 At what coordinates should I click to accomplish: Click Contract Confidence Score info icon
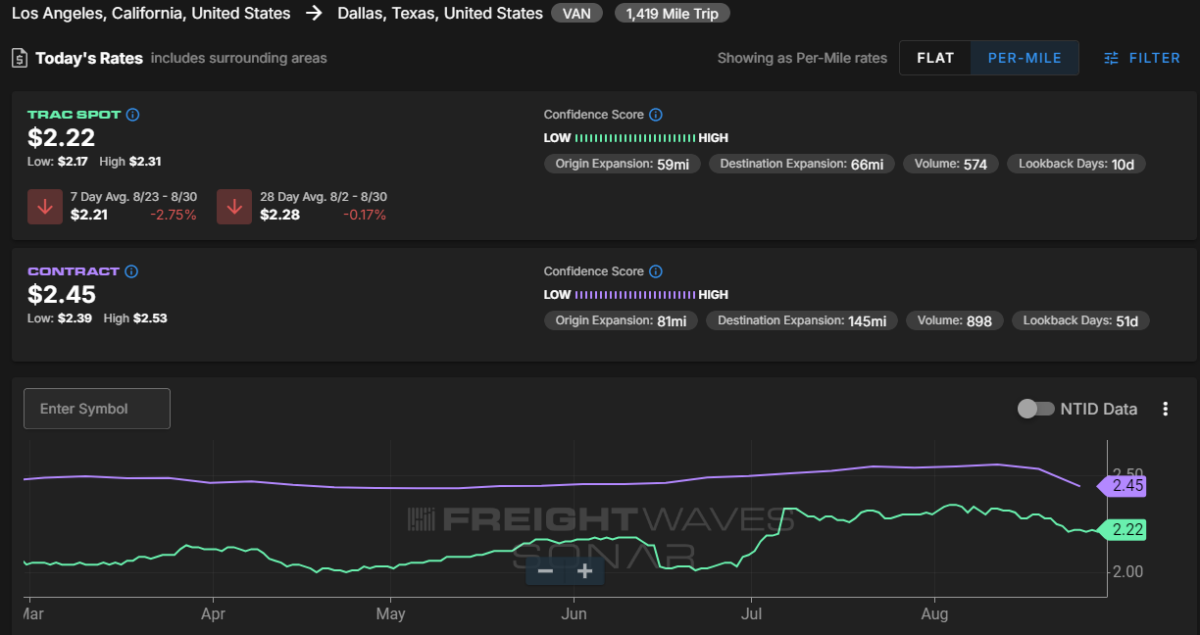(656, 271)
